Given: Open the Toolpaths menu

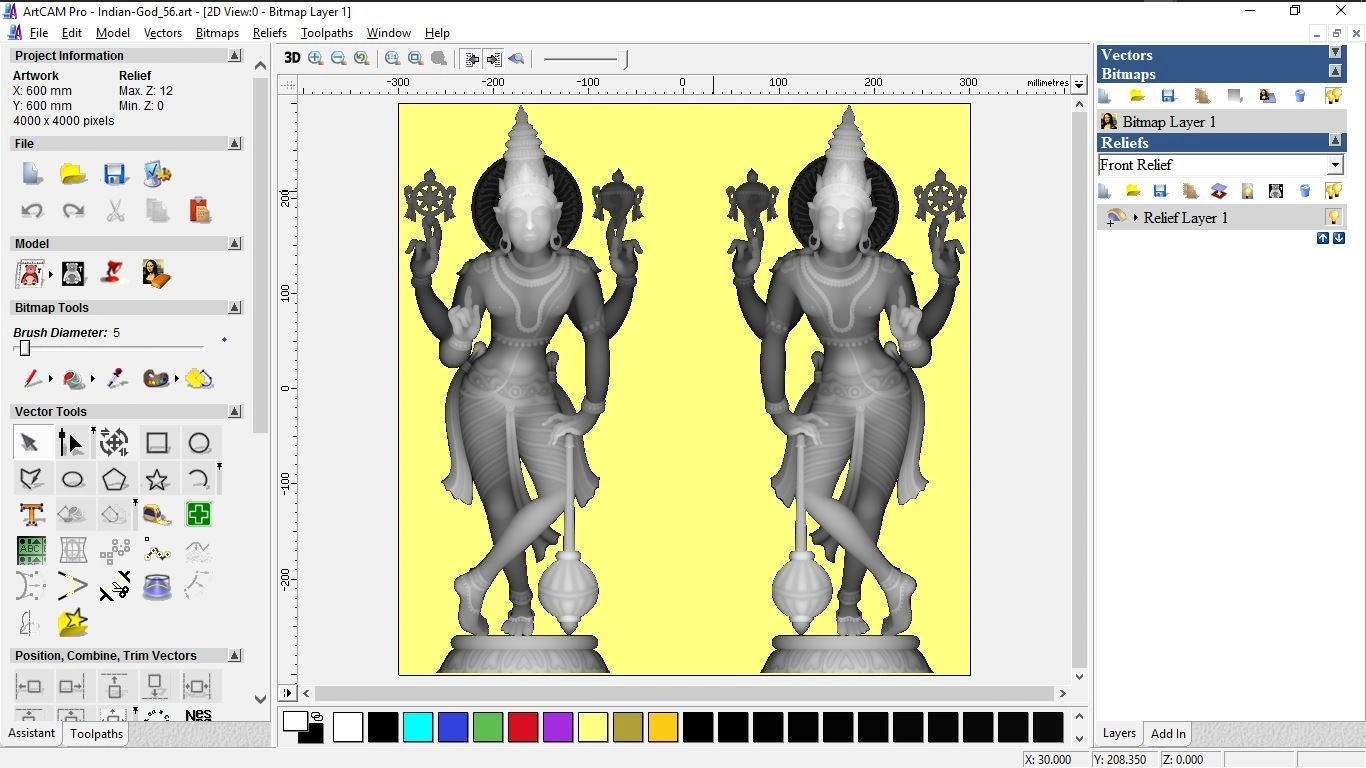Looking at the screenshot, I should coord(326,33).
